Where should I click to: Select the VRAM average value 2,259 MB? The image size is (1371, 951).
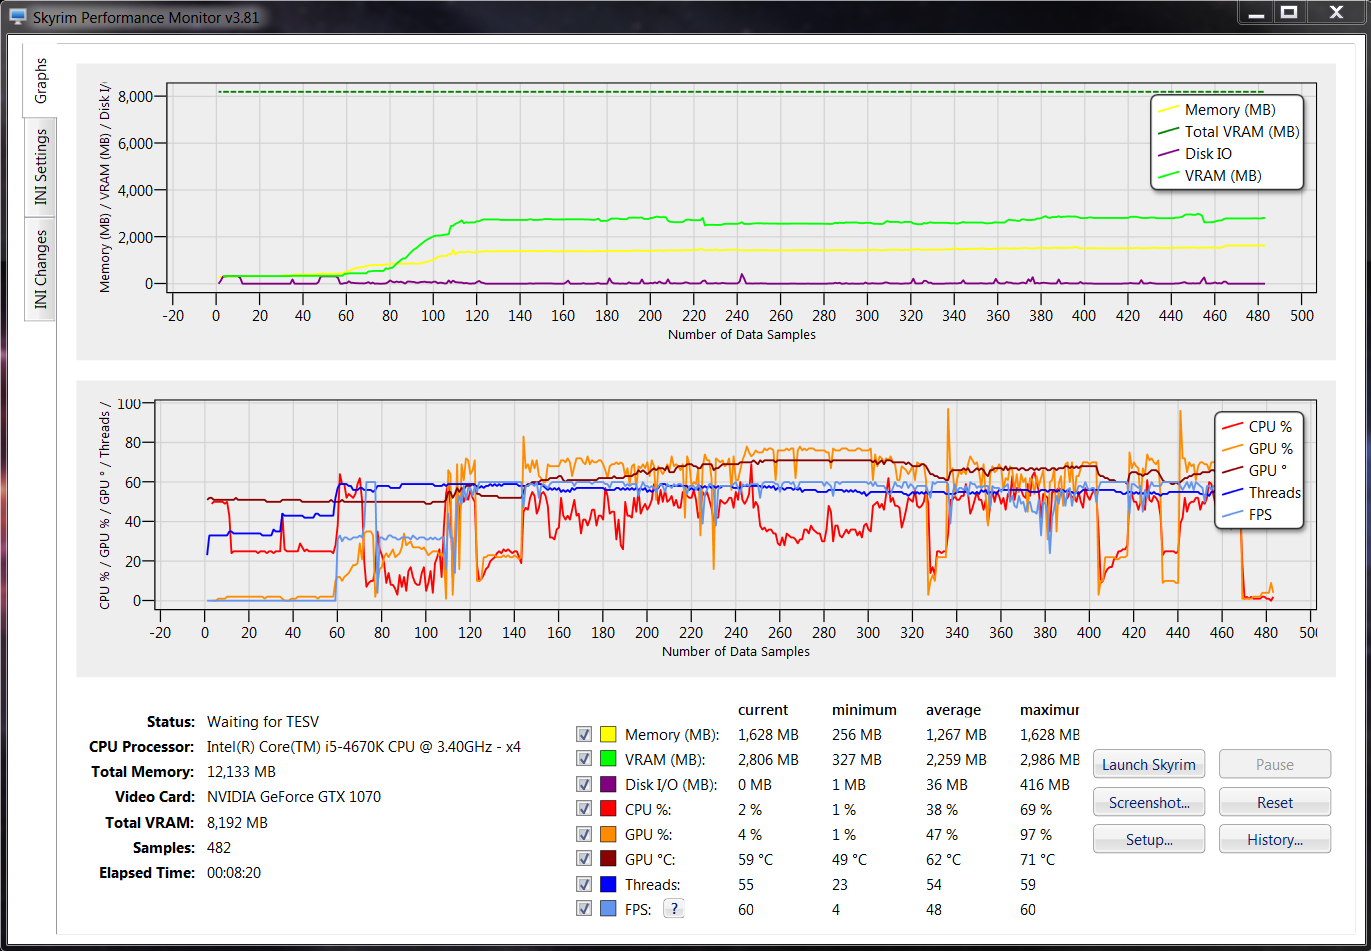[956, 760]
